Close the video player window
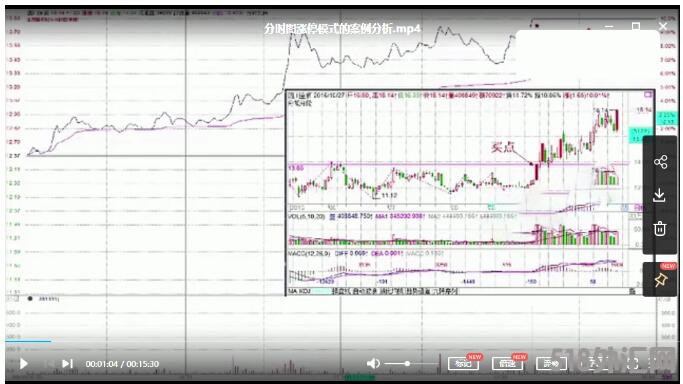 pos(663,27)
